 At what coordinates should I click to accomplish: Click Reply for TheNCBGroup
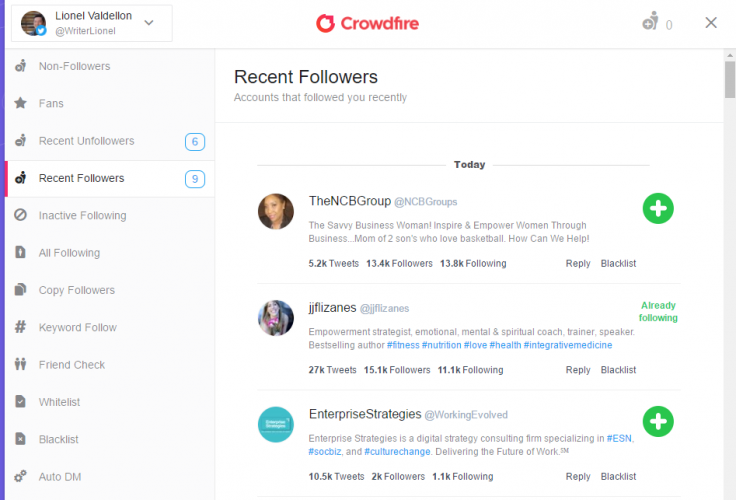point(578,263)
